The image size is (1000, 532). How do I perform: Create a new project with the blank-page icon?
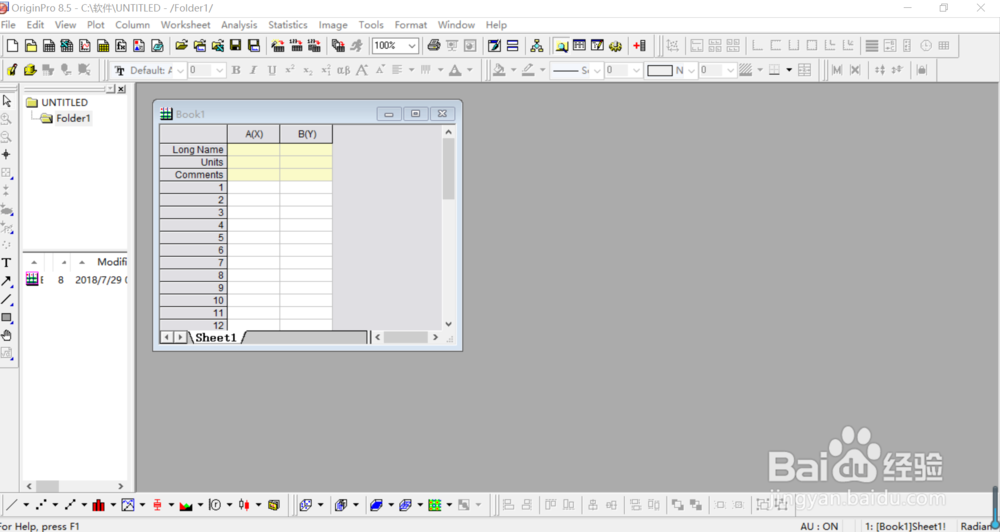12,45
